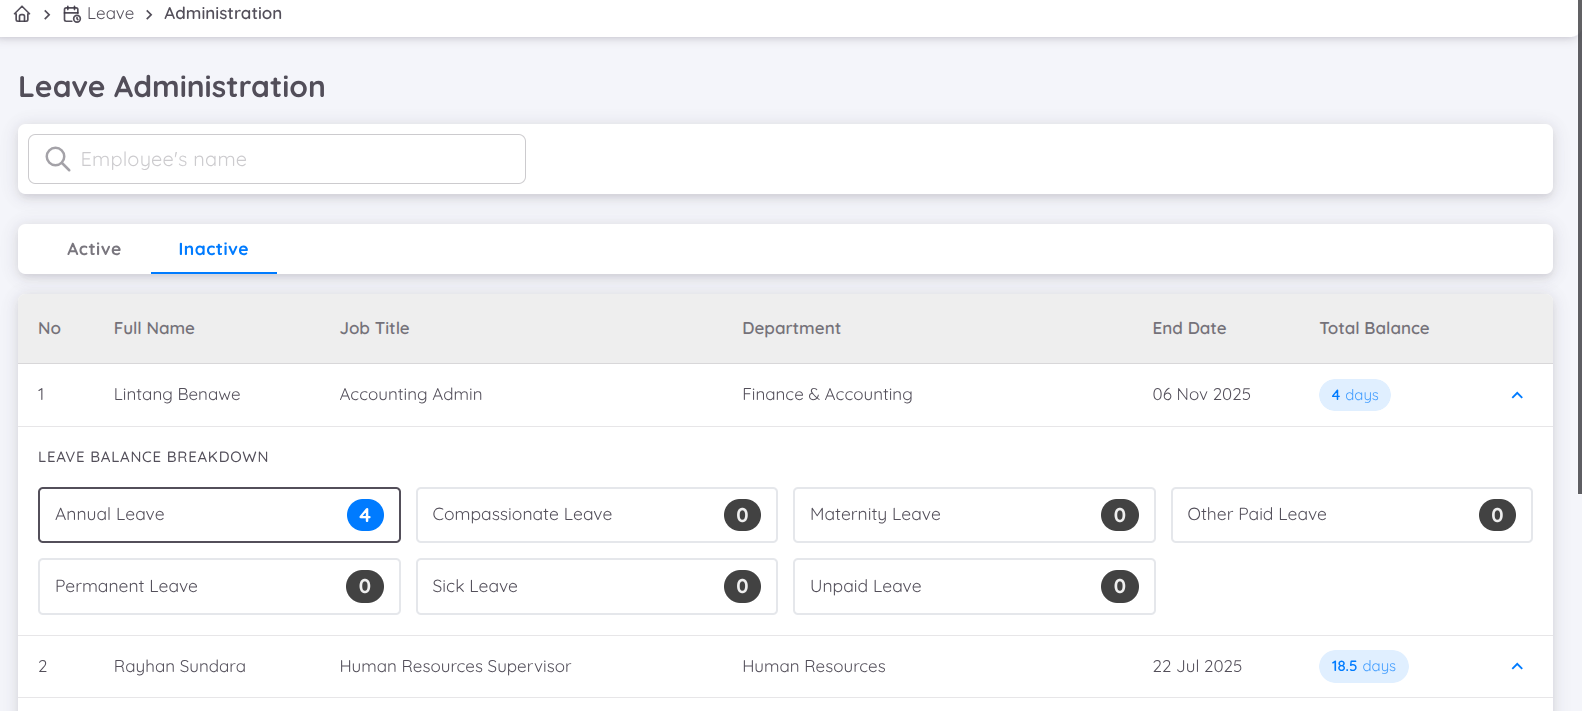Click the 18.5 days total balance badge

1363,666
